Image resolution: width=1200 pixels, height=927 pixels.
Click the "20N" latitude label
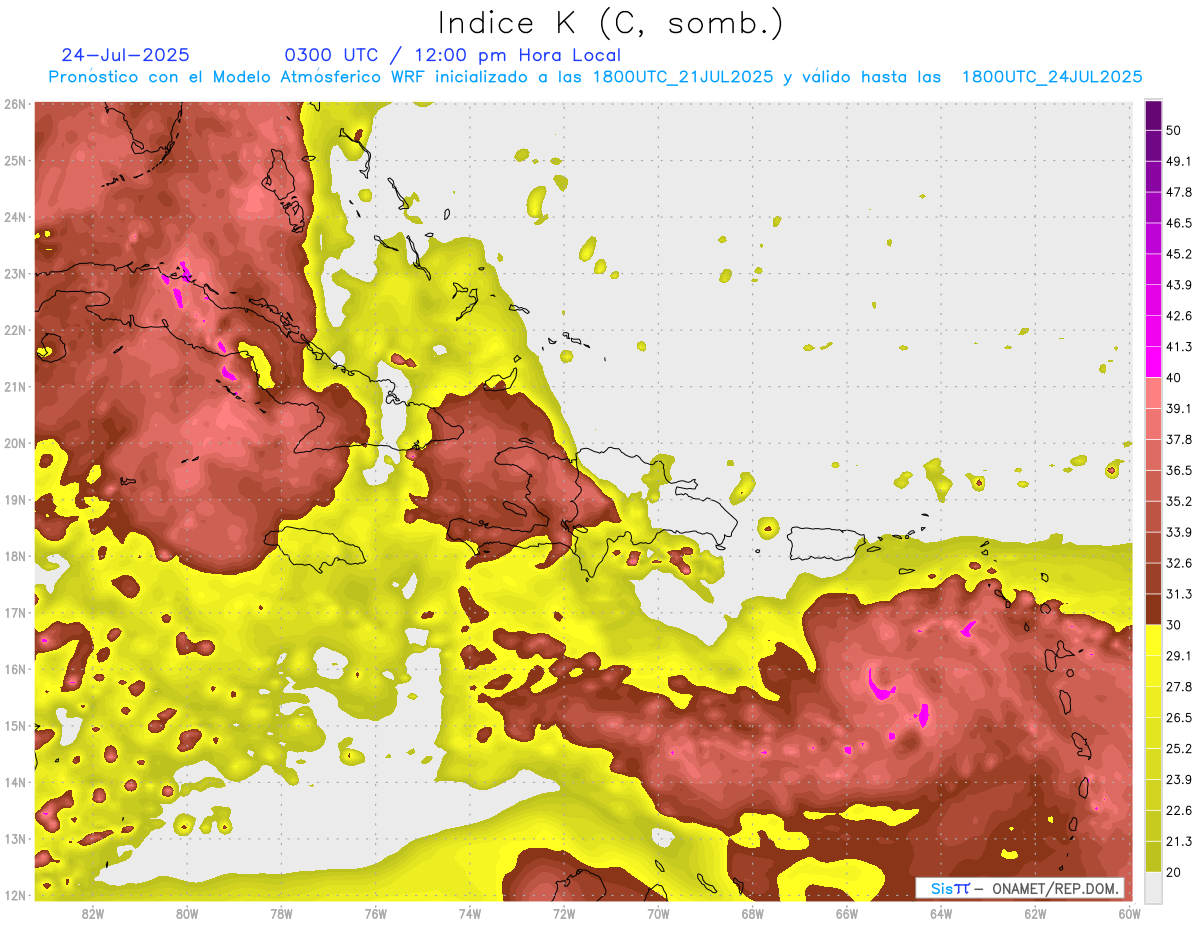(x=15, y=443)
